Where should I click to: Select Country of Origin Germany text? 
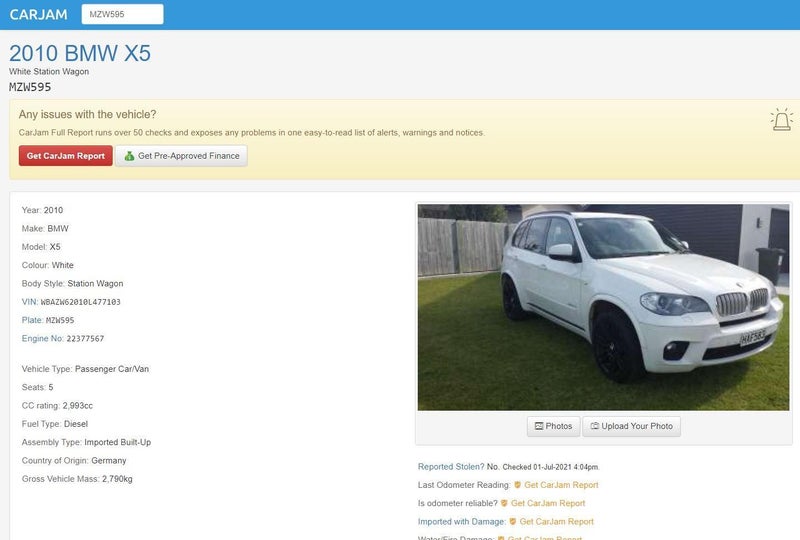click(74, 461)
